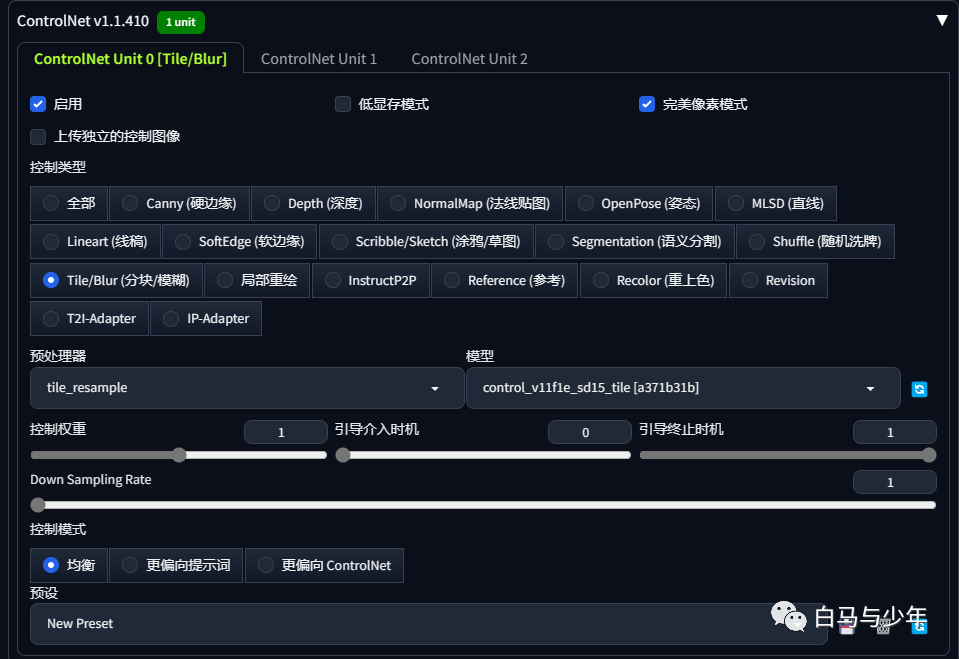Click the save preset icon
959x659 pixels.
[x=847, y=626]
